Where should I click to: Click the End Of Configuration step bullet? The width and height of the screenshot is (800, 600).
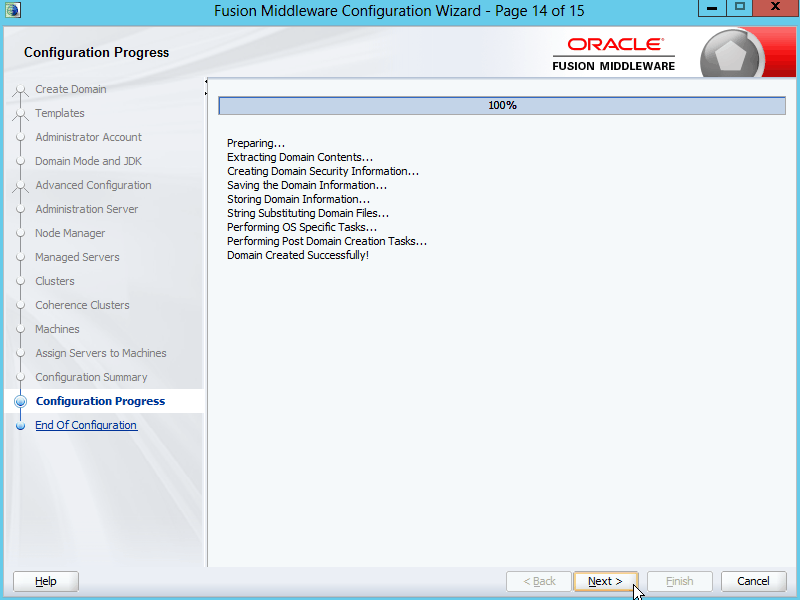[x=20, y=426]
